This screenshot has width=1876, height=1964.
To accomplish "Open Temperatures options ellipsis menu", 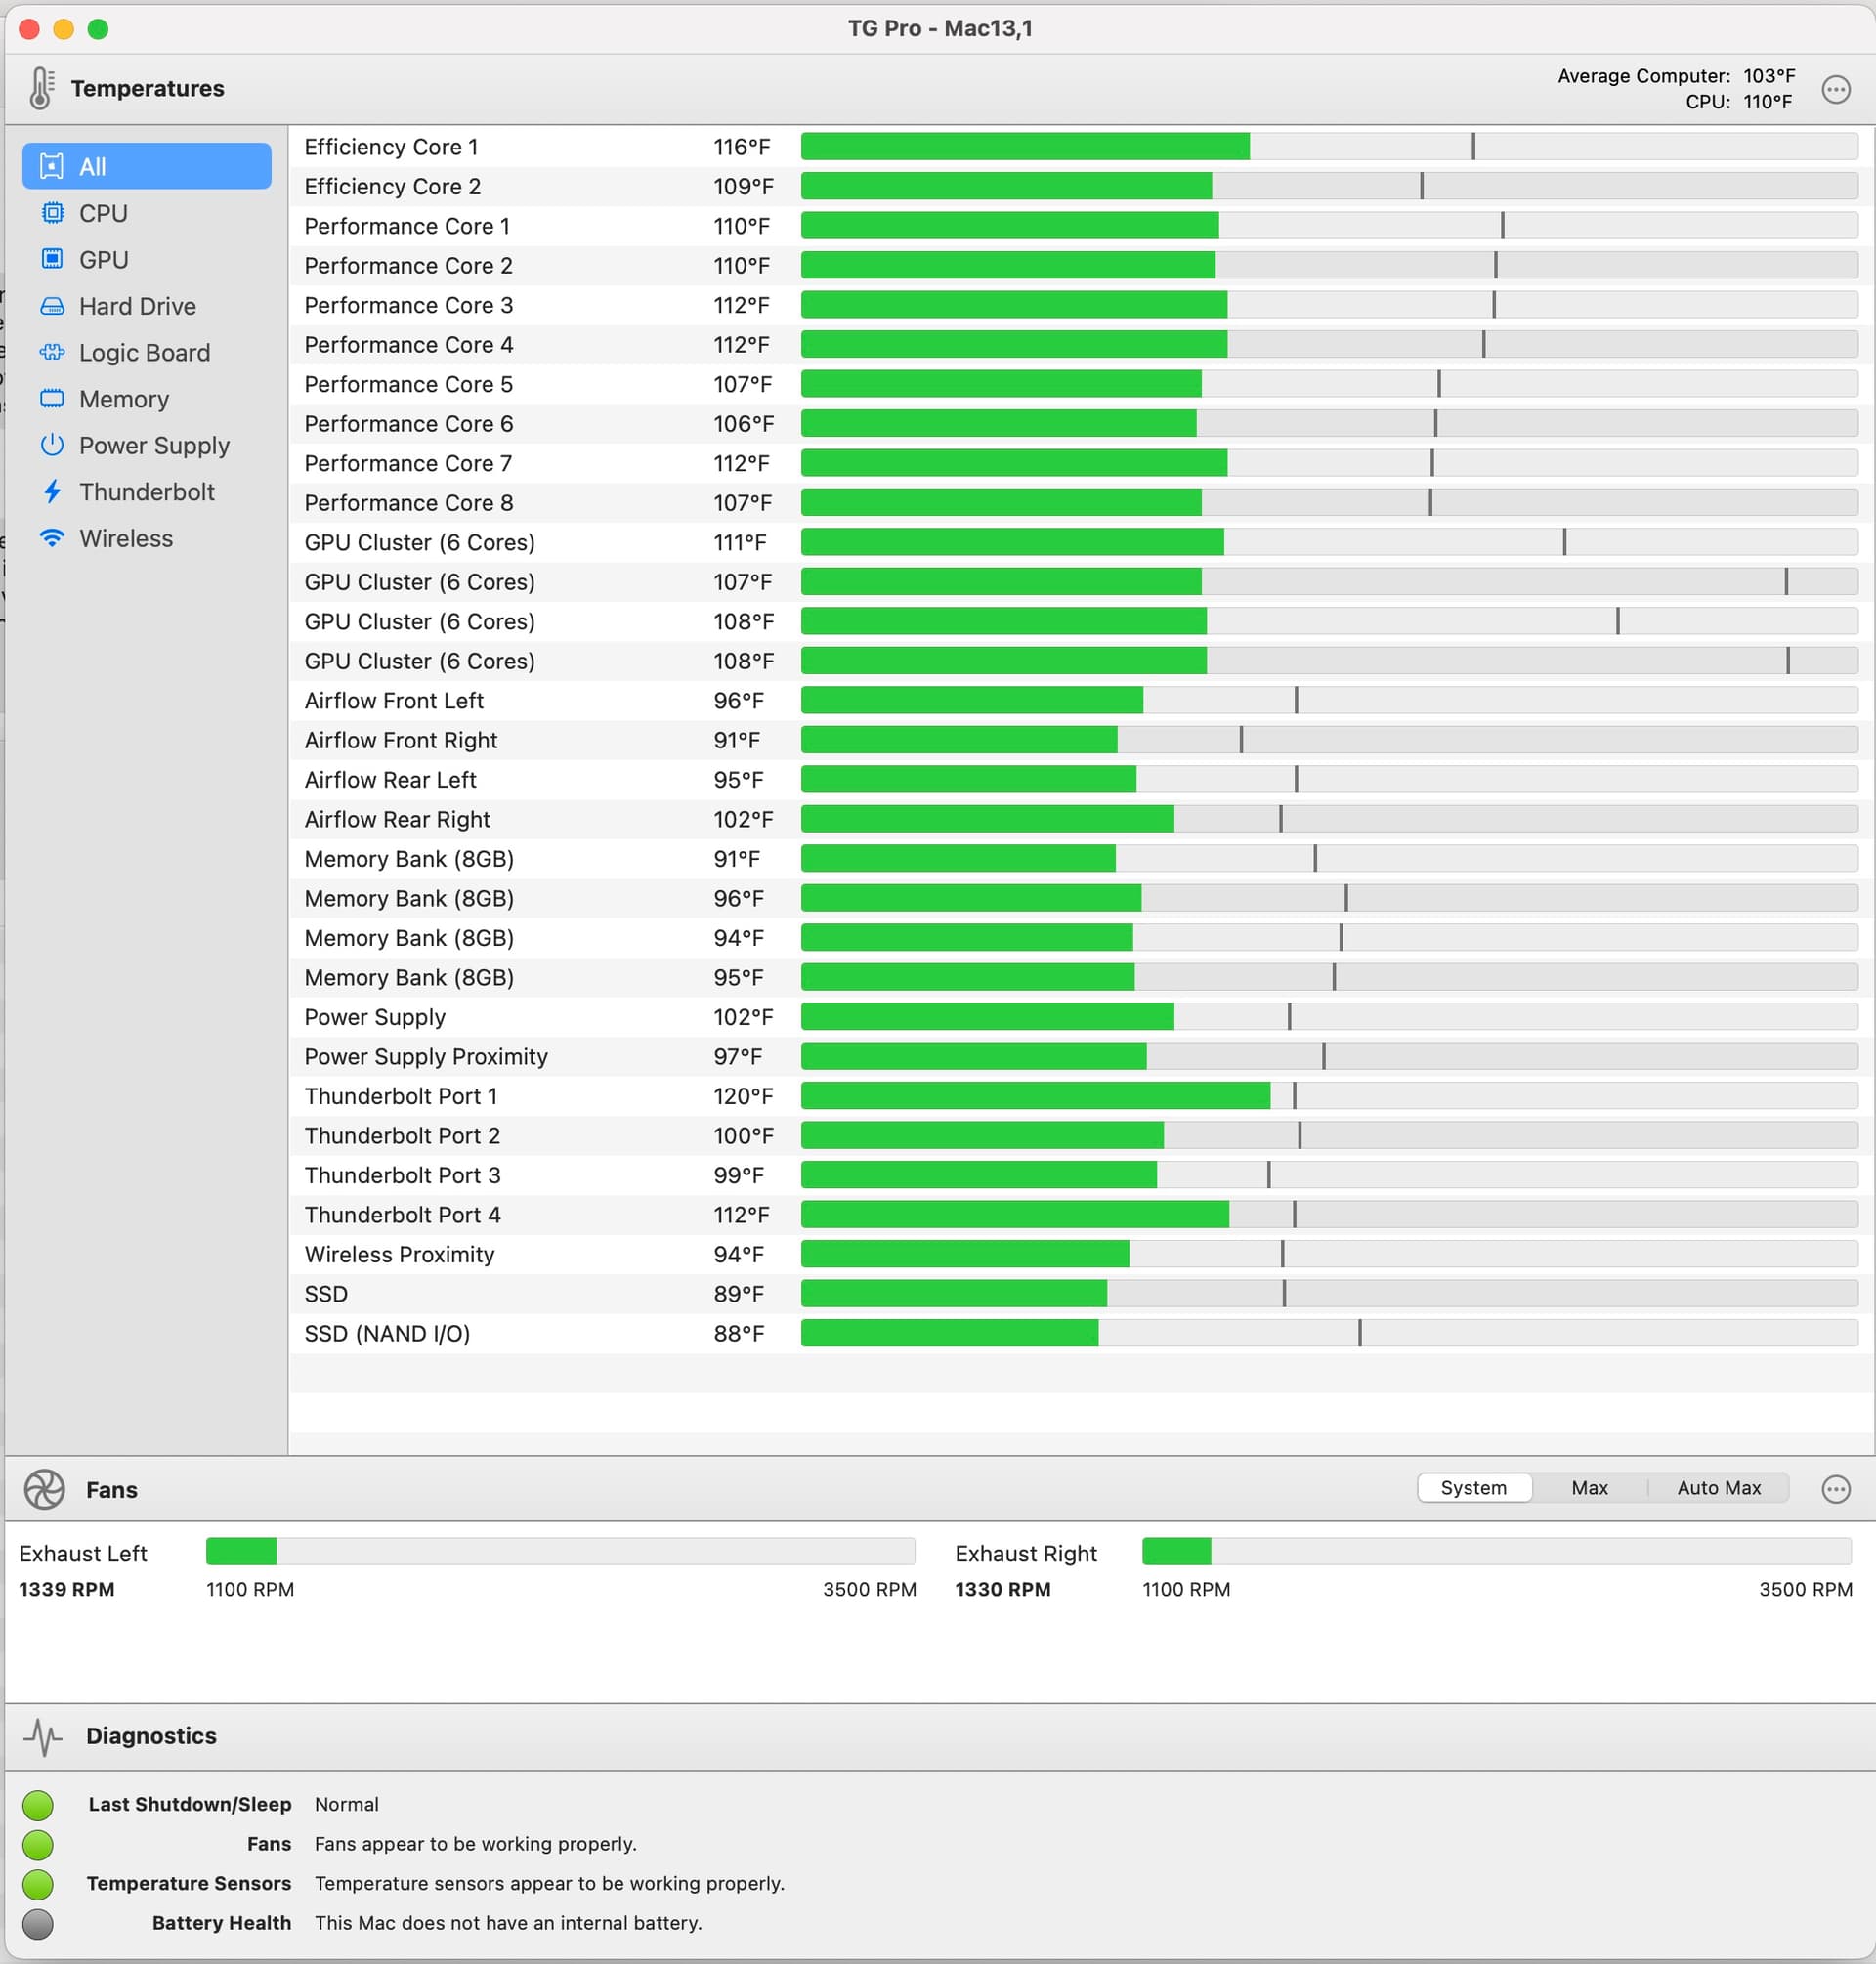I will [1835, 90].
